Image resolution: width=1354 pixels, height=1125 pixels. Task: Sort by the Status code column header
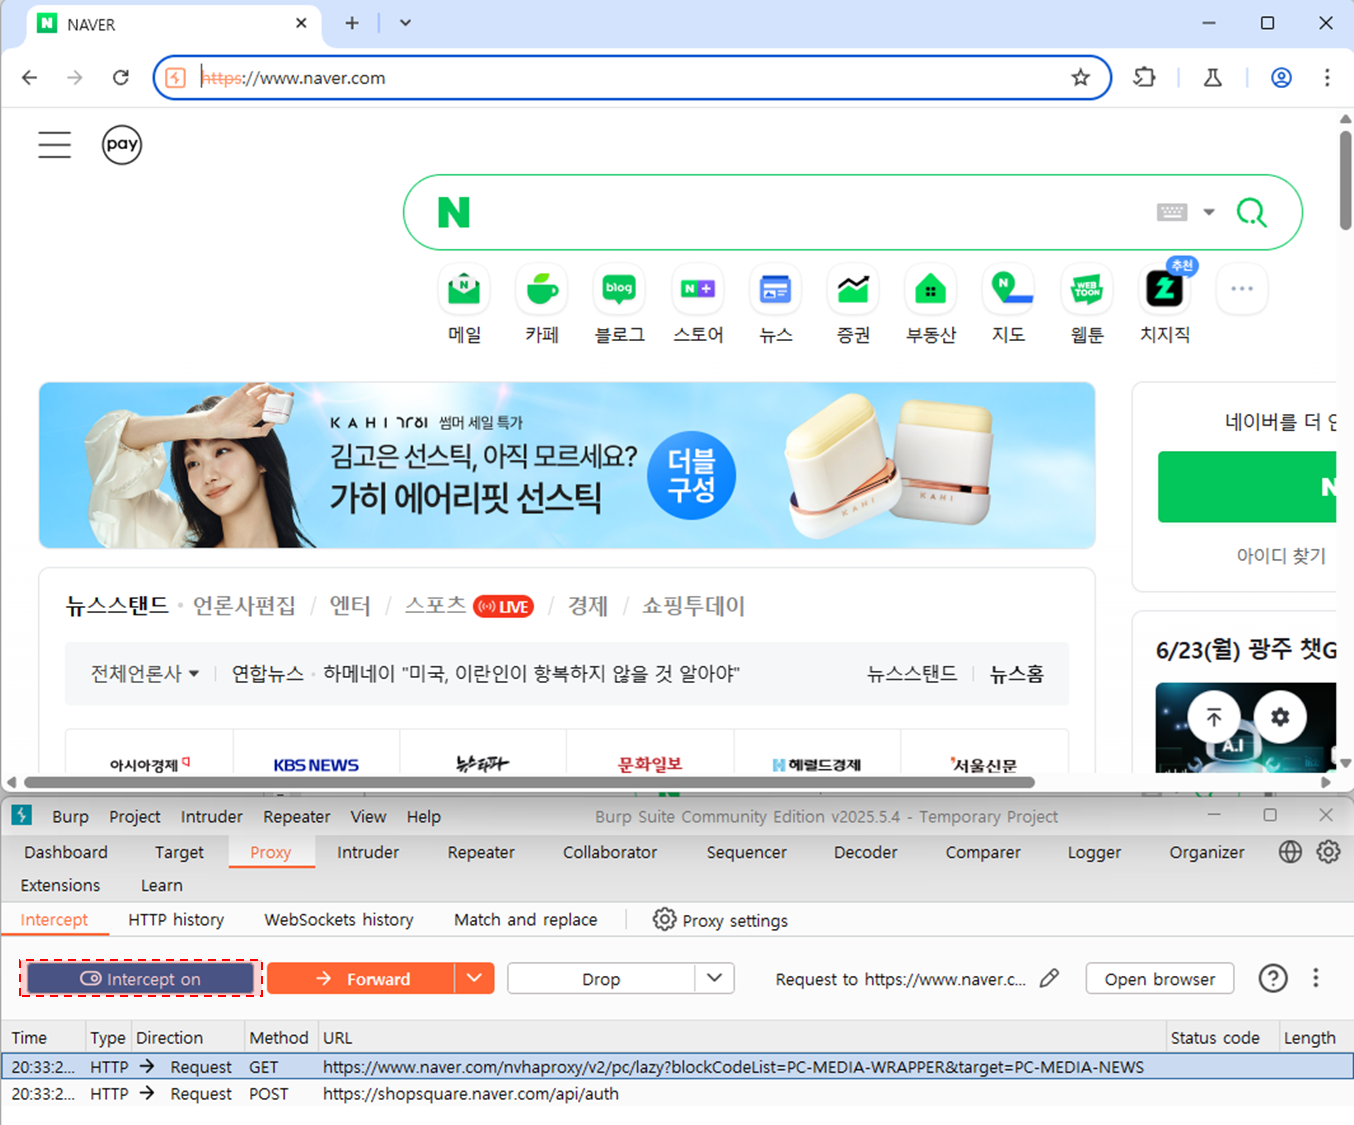pos(1215,1038)
